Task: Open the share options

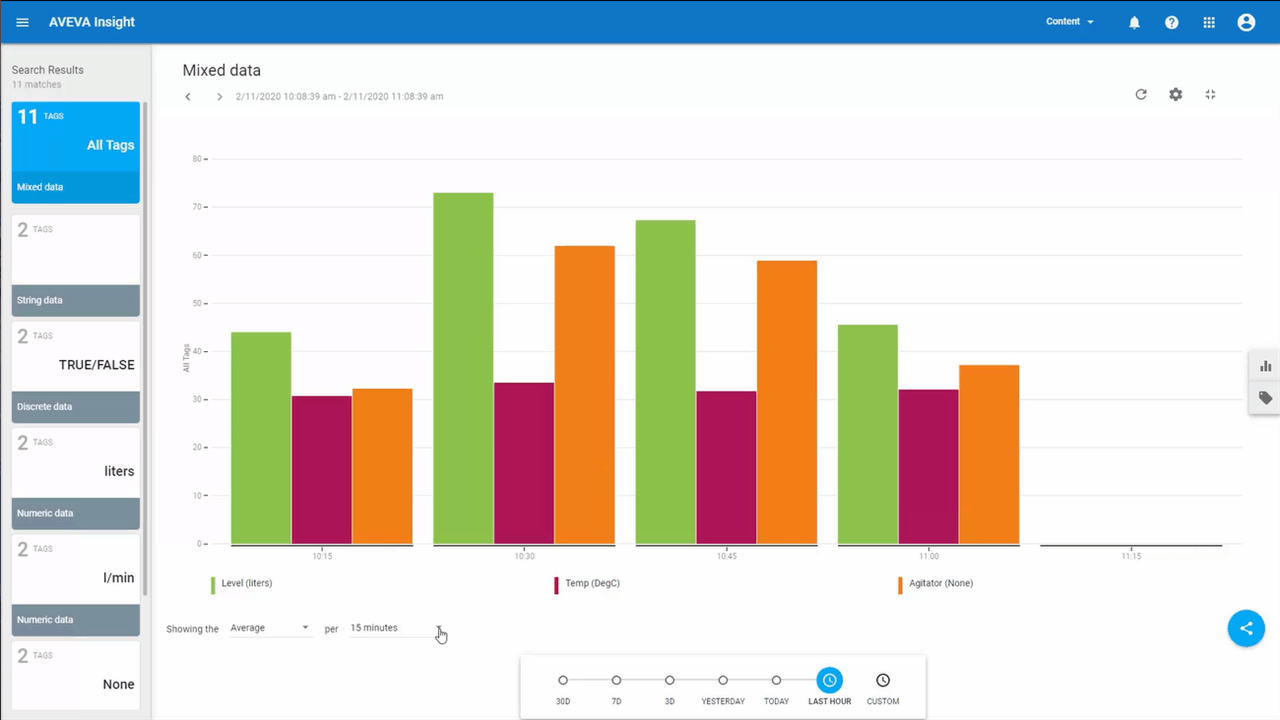Action: 1246,628
